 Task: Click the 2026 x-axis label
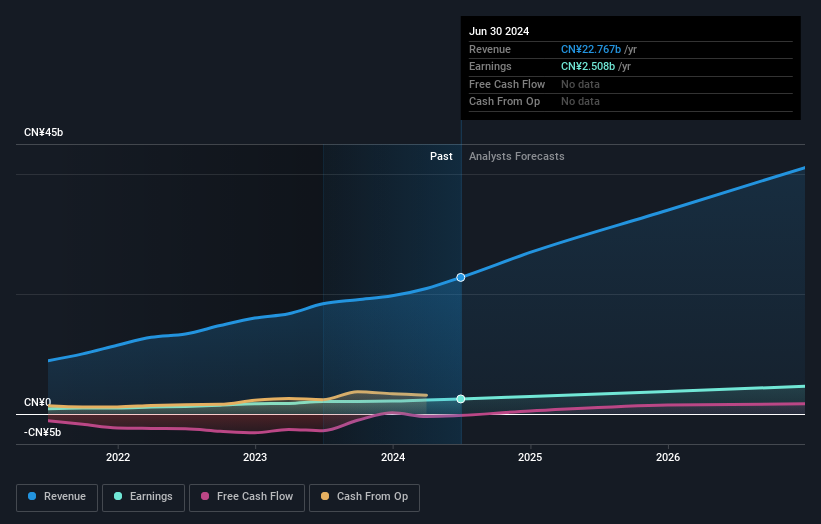(x=668, y=458)
